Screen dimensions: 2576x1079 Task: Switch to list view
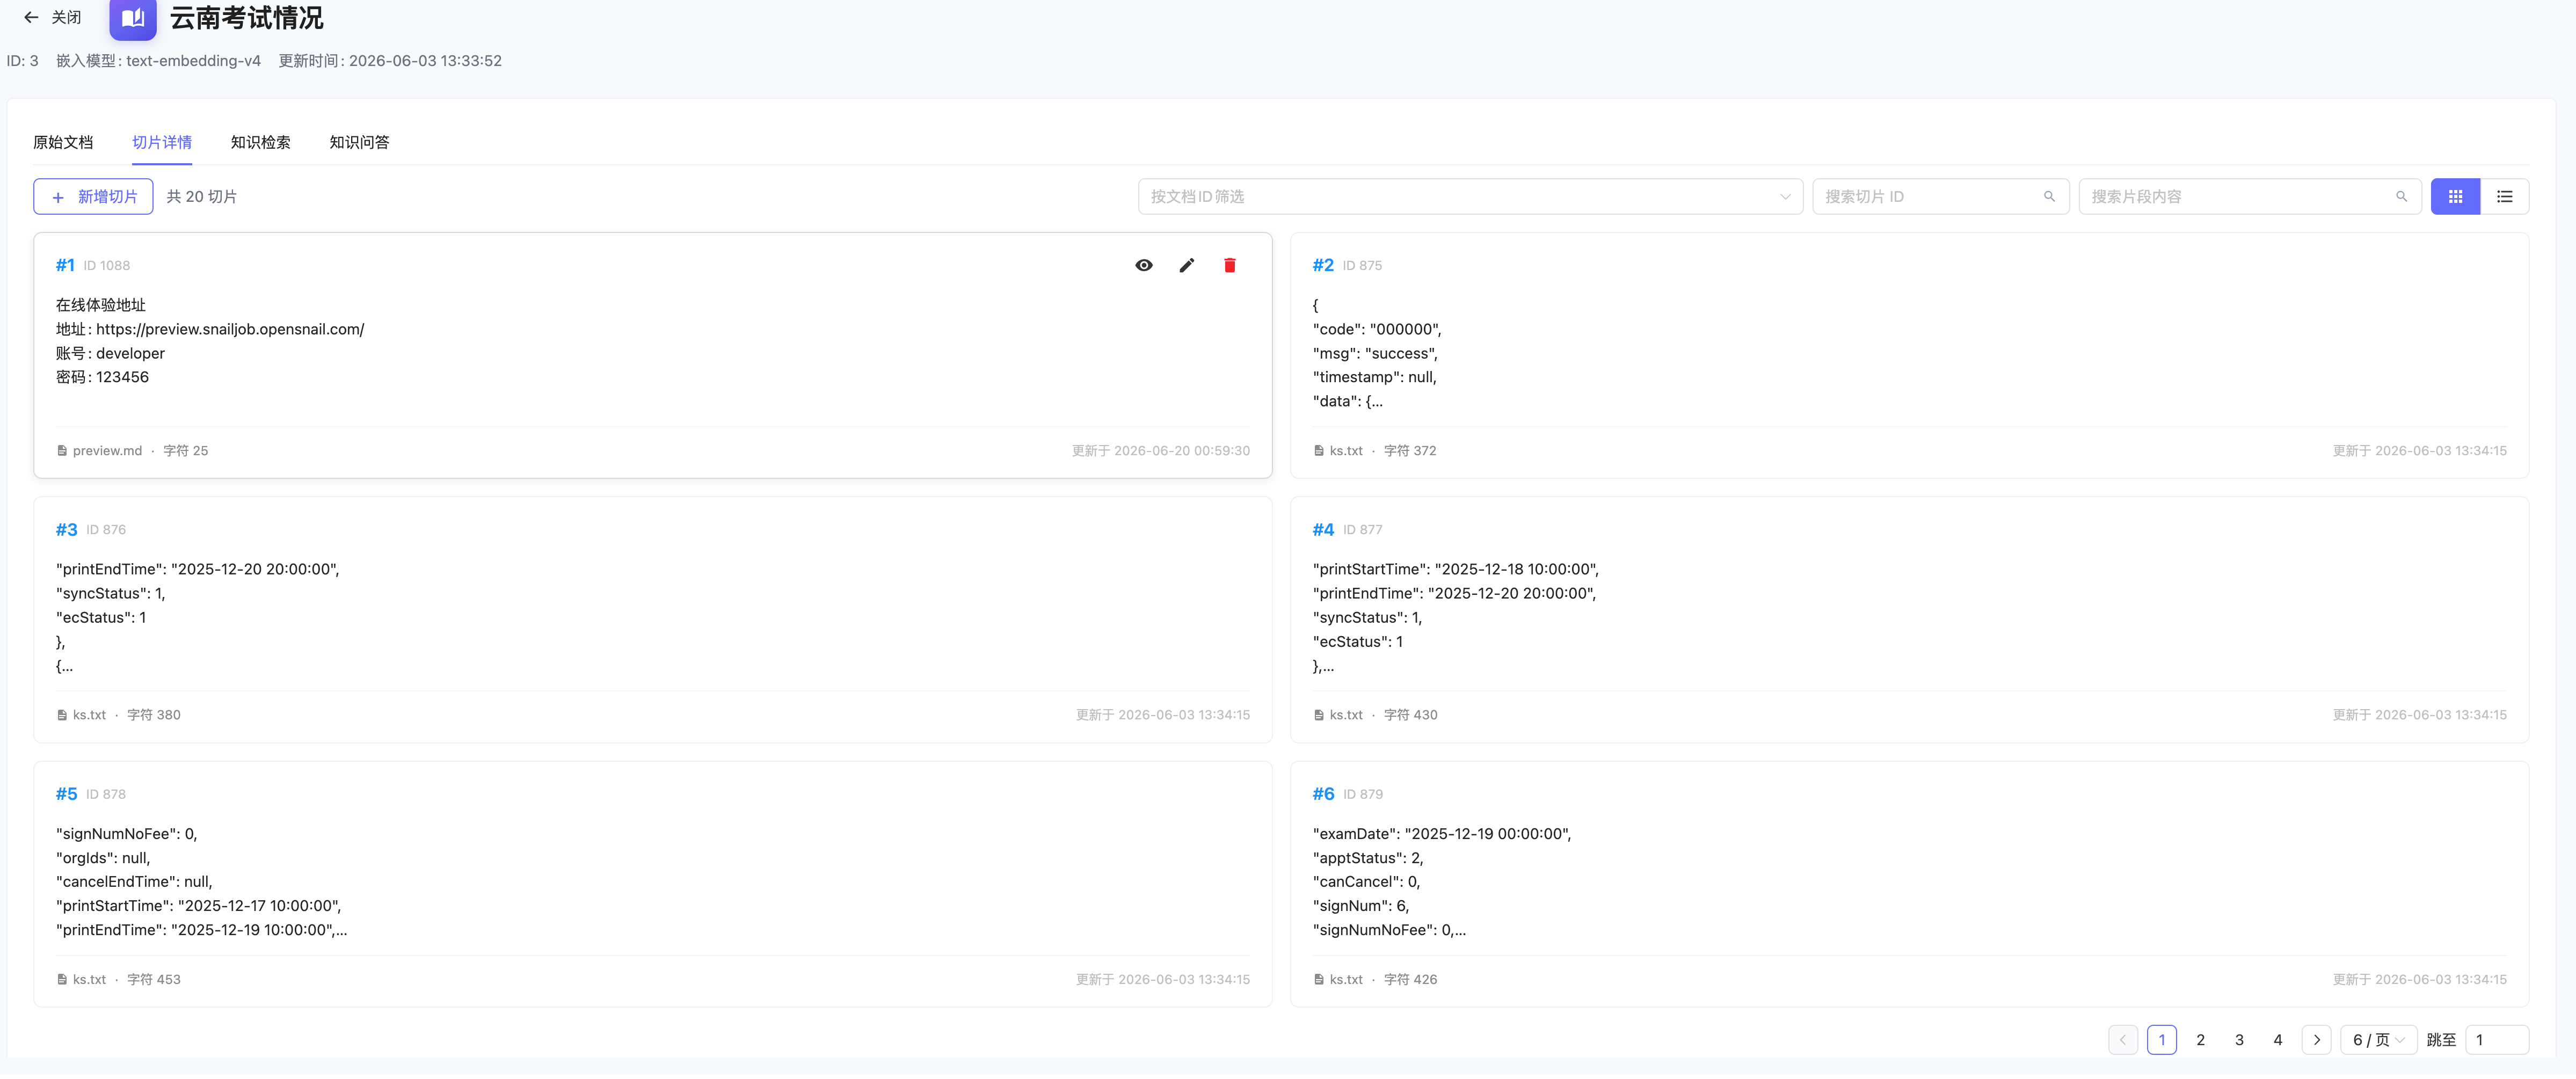pyautogui.click(x=2504, y=197)
